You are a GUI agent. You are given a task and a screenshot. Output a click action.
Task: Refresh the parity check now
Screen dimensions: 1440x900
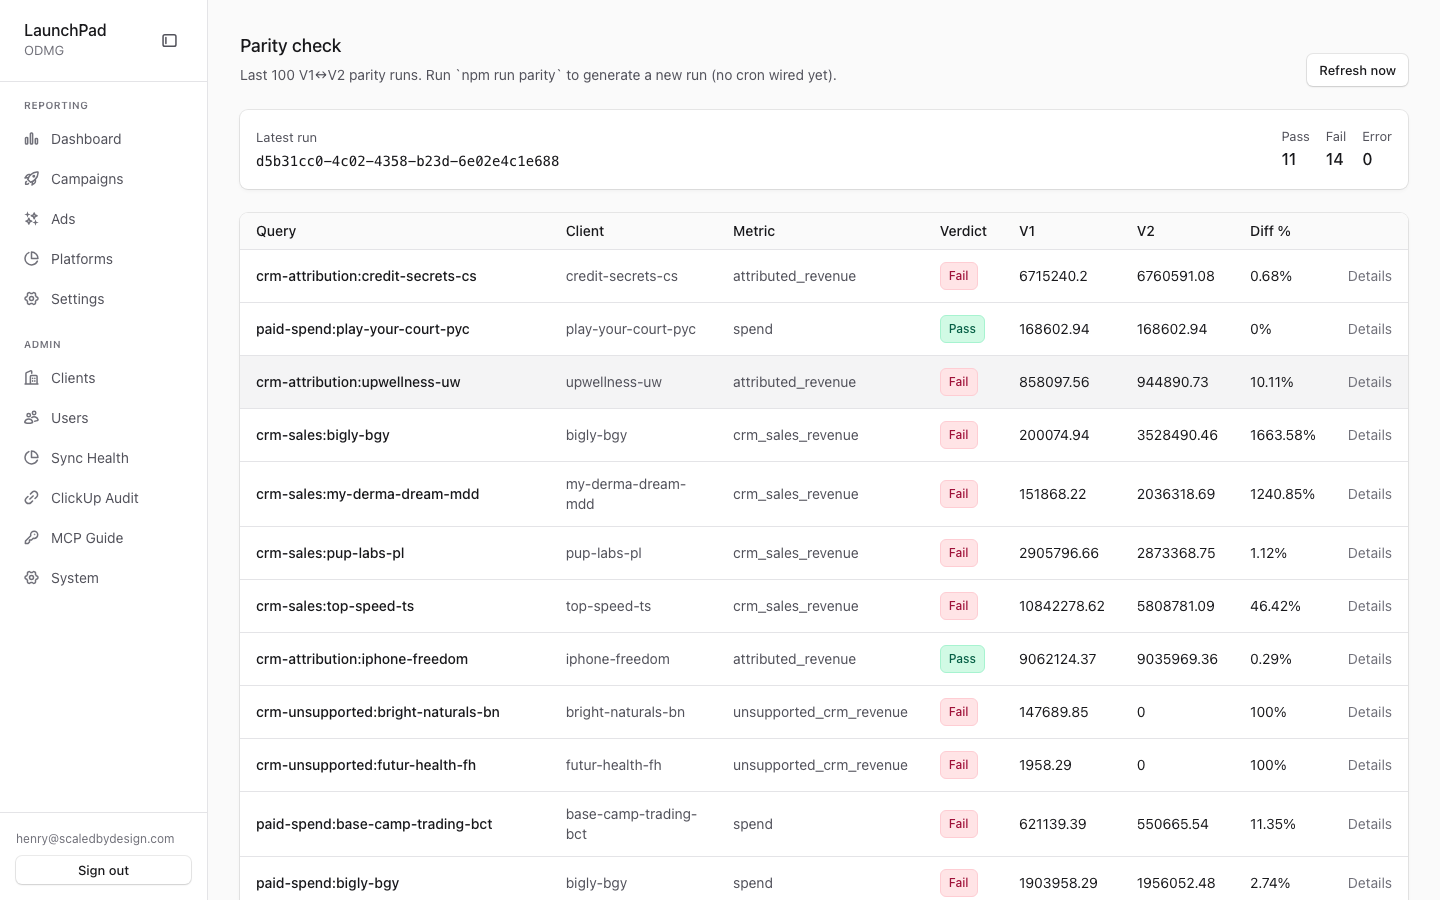pos(1357,70)
